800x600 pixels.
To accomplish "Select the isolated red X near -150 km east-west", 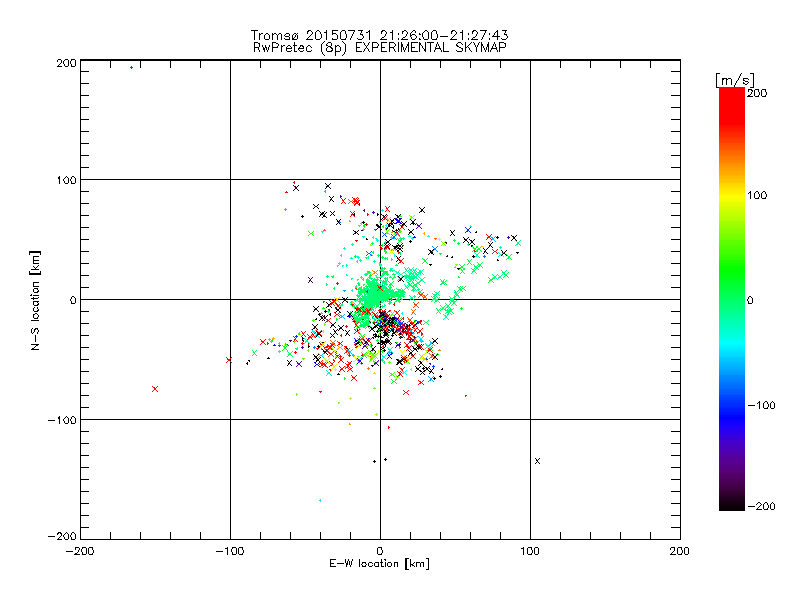I will tap(155, 389).
